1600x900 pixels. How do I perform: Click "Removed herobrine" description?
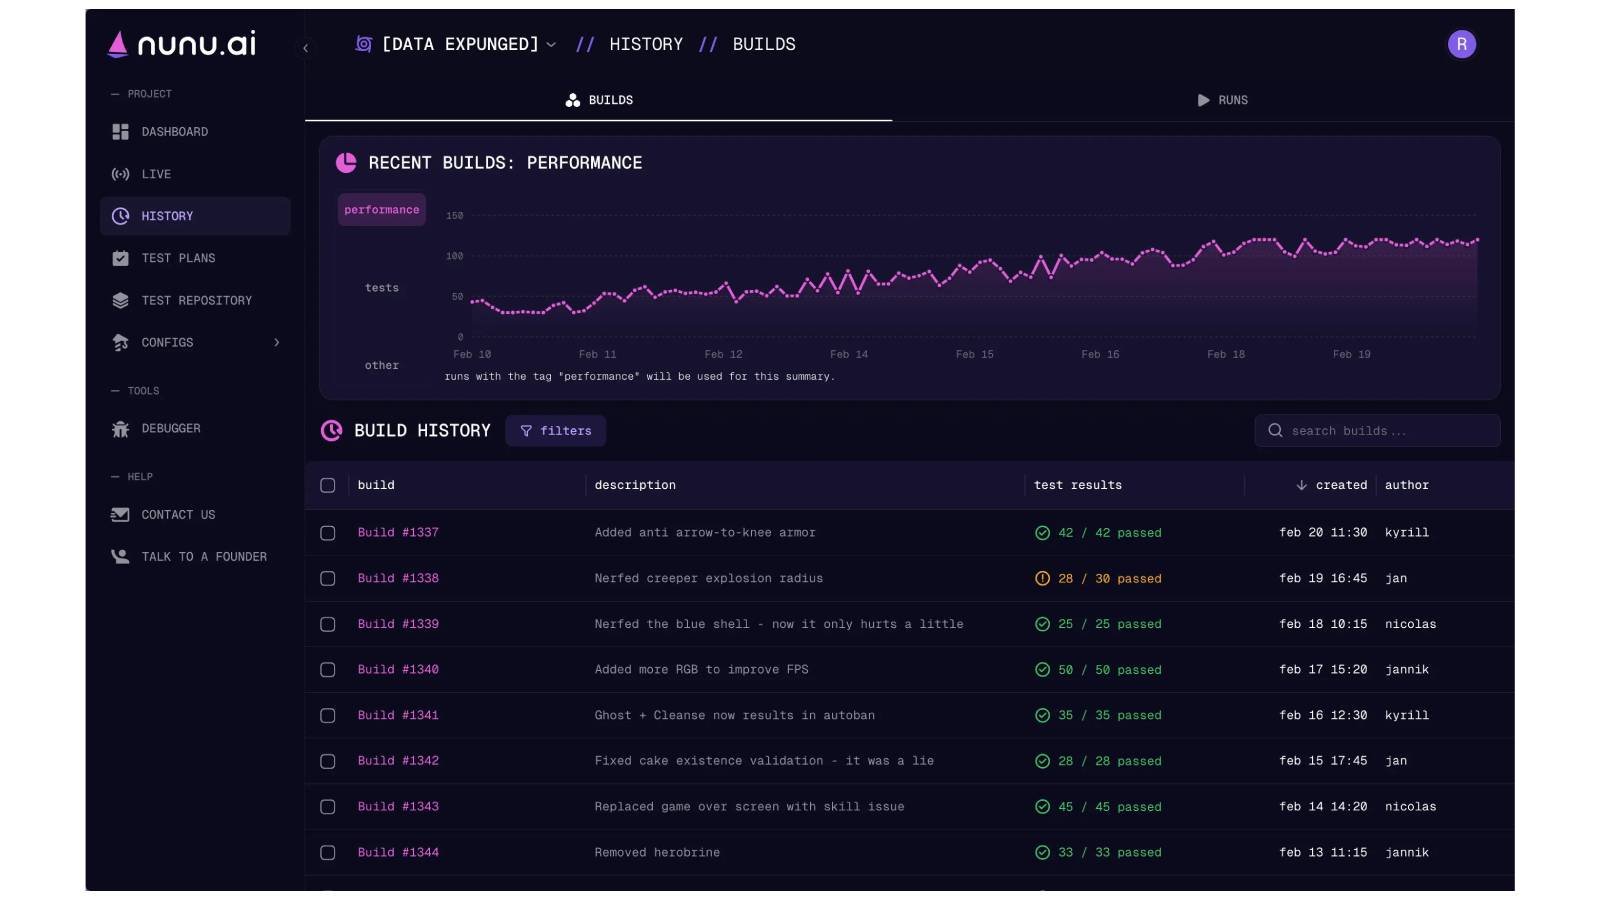(x=657, y=853)
